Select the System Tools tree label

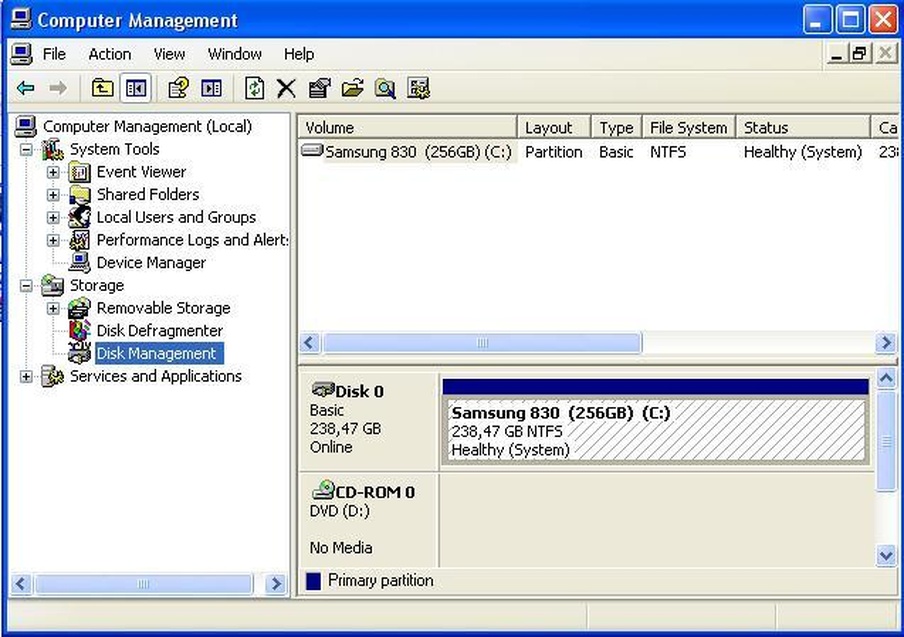coord(114,149)
